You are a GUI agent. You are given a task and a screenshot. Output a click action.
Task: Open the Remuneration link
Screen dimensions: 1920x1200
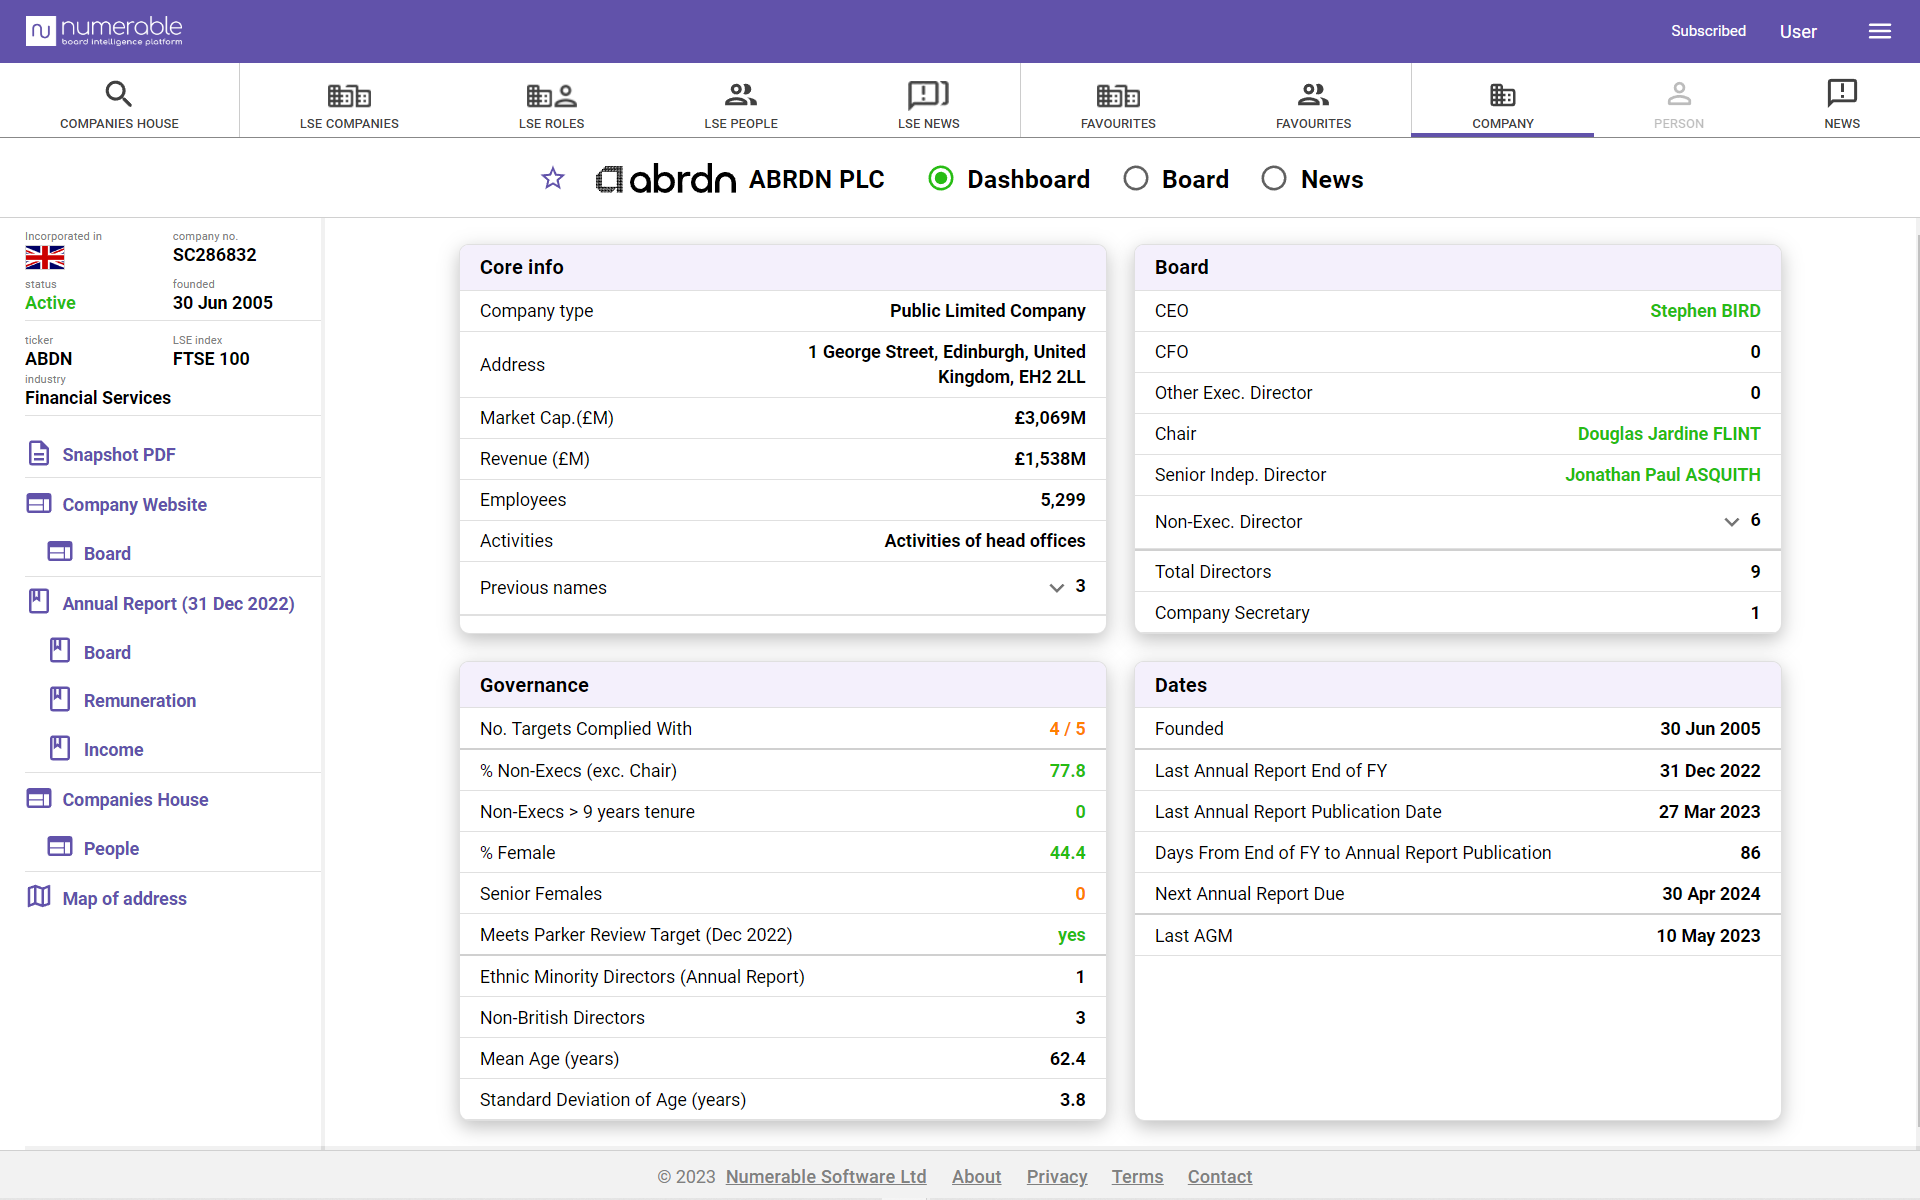(140, 701)
